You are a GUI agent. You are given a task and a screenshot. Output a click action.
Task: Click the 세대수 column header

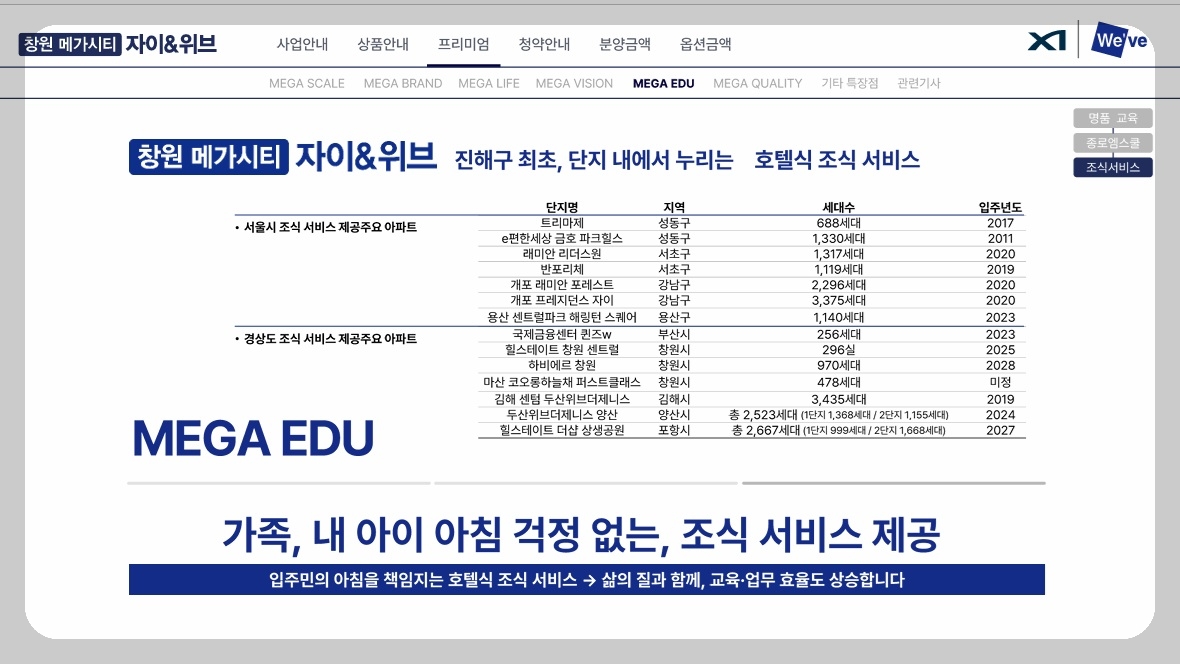[x=838, y=207]
